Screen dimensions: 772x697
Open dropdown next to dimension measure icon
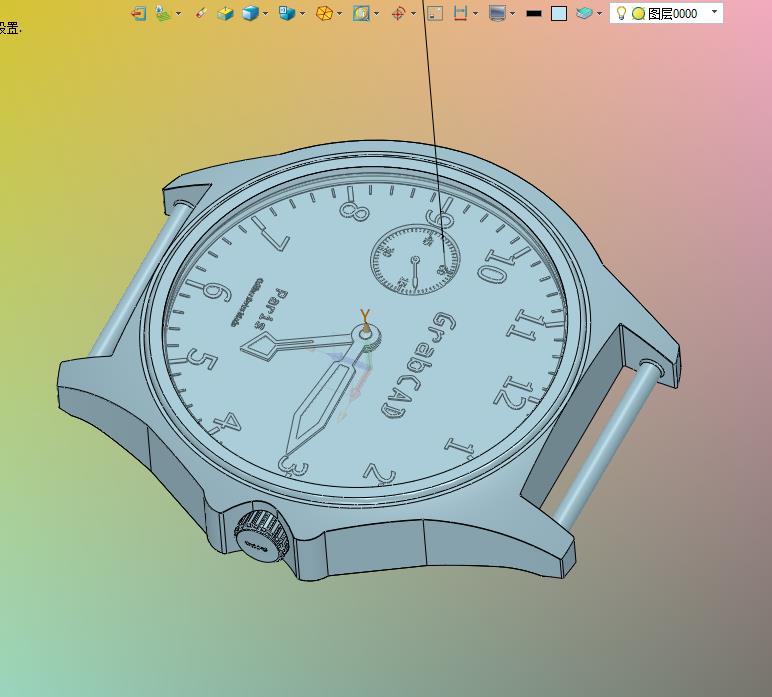[475, 13]
